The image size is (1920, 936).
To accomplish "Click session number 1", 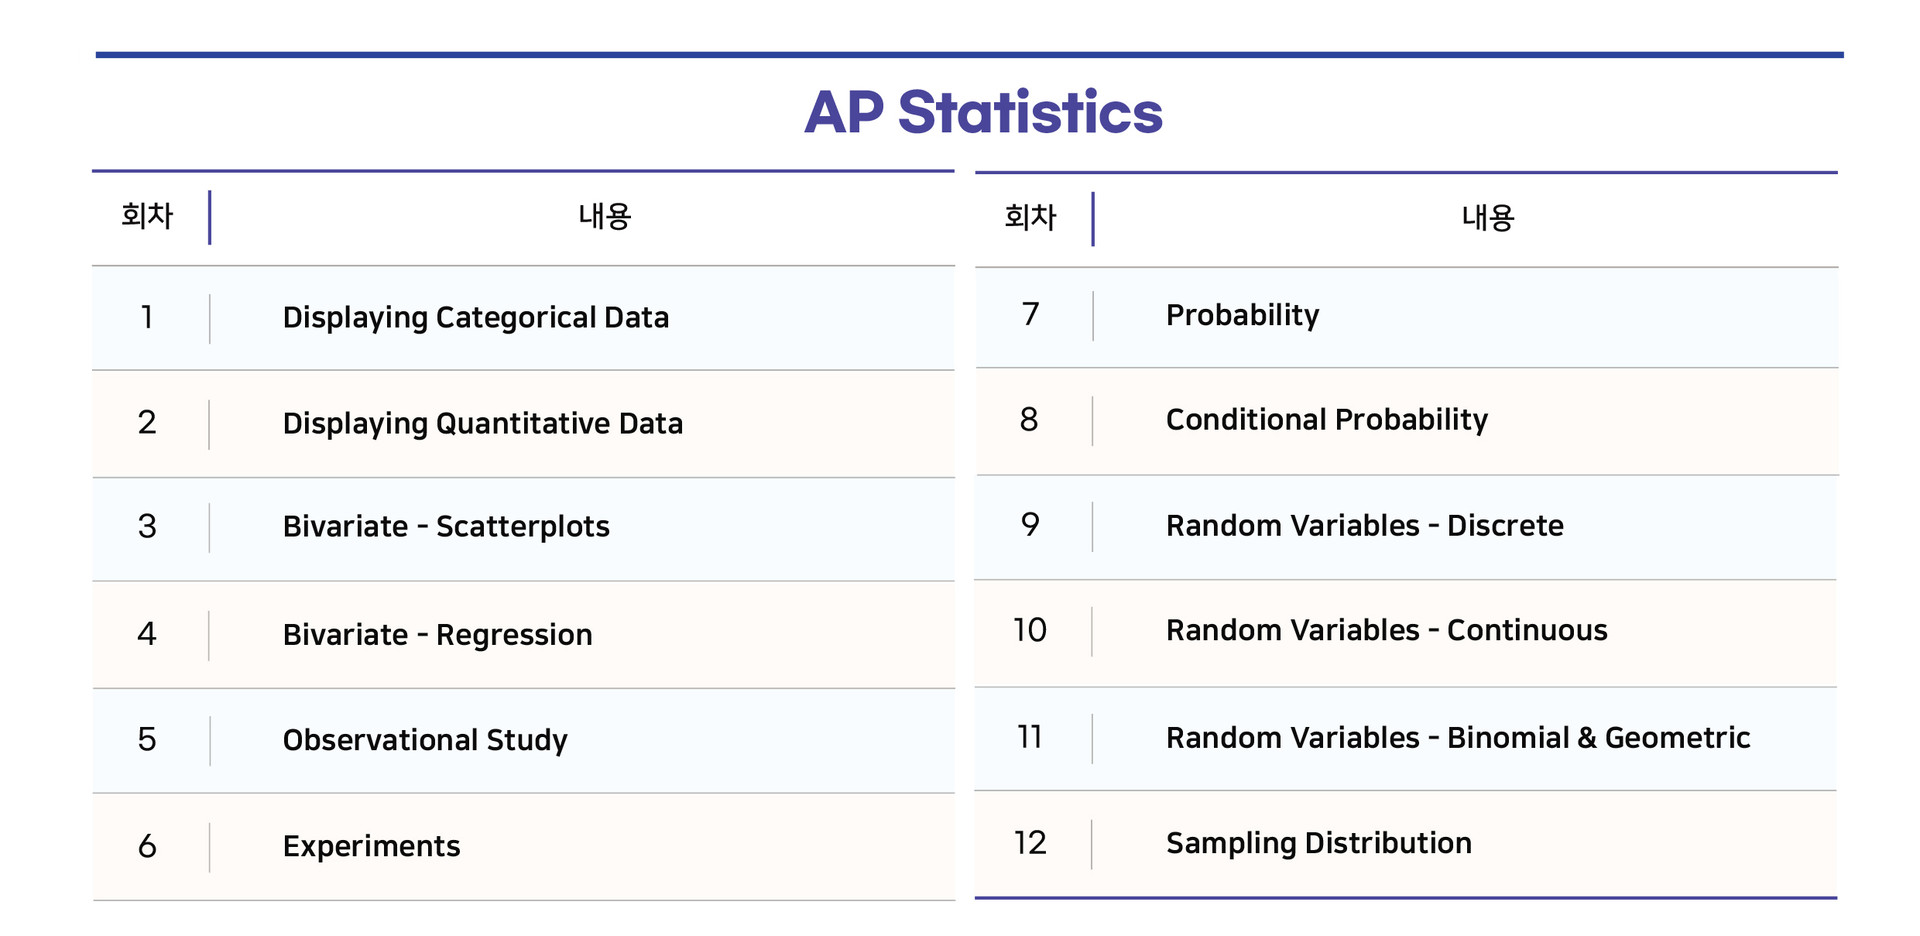I will 147,318.
